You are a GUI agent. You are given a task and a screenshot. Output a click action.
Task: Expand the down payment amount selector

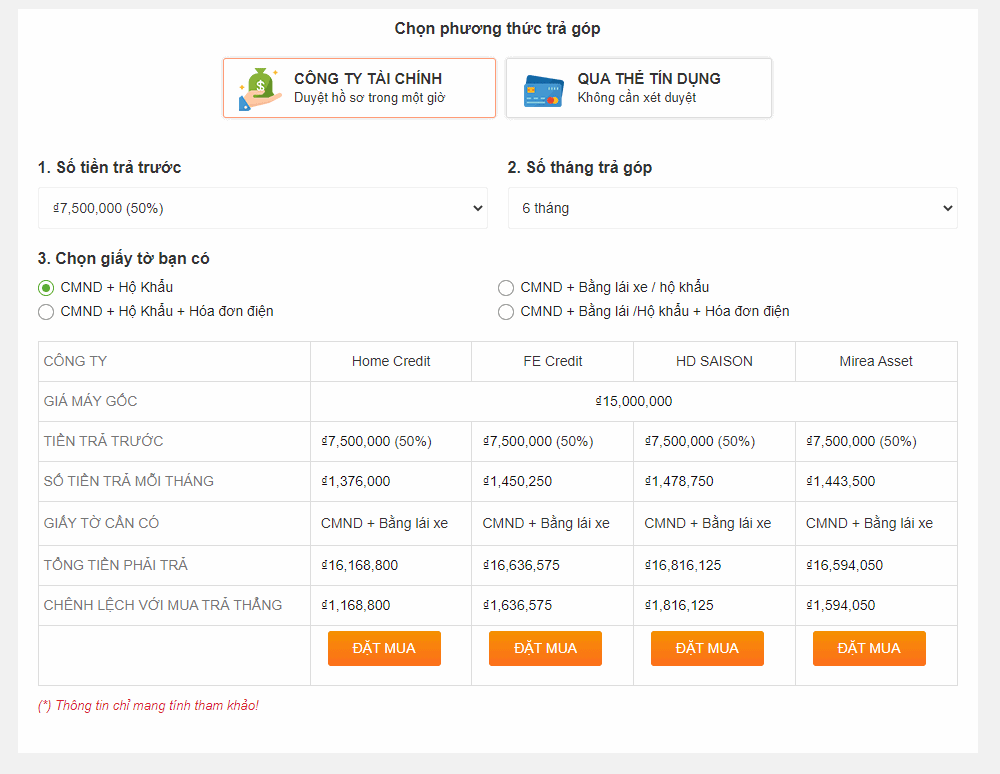pos(262,207)
